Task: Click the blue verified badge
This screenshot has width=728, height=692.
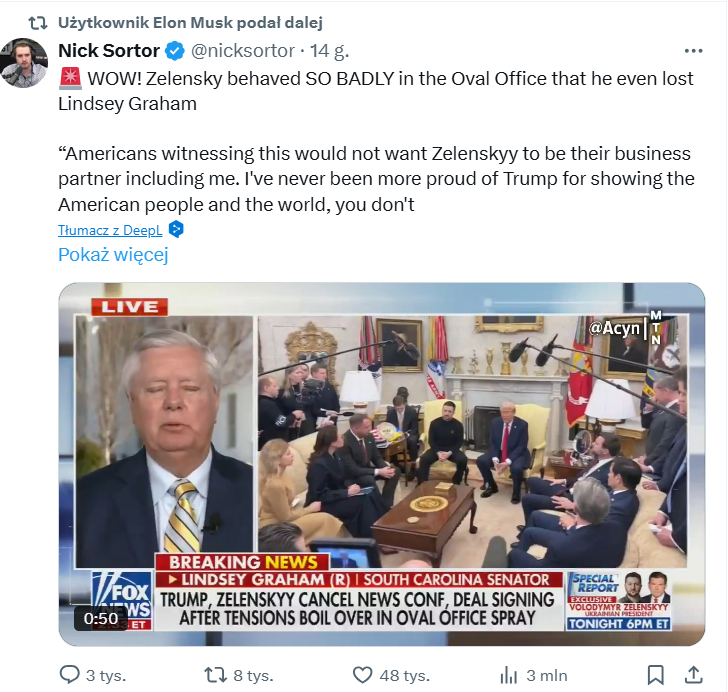Action: pyautogui.click(x=175, y=51)
